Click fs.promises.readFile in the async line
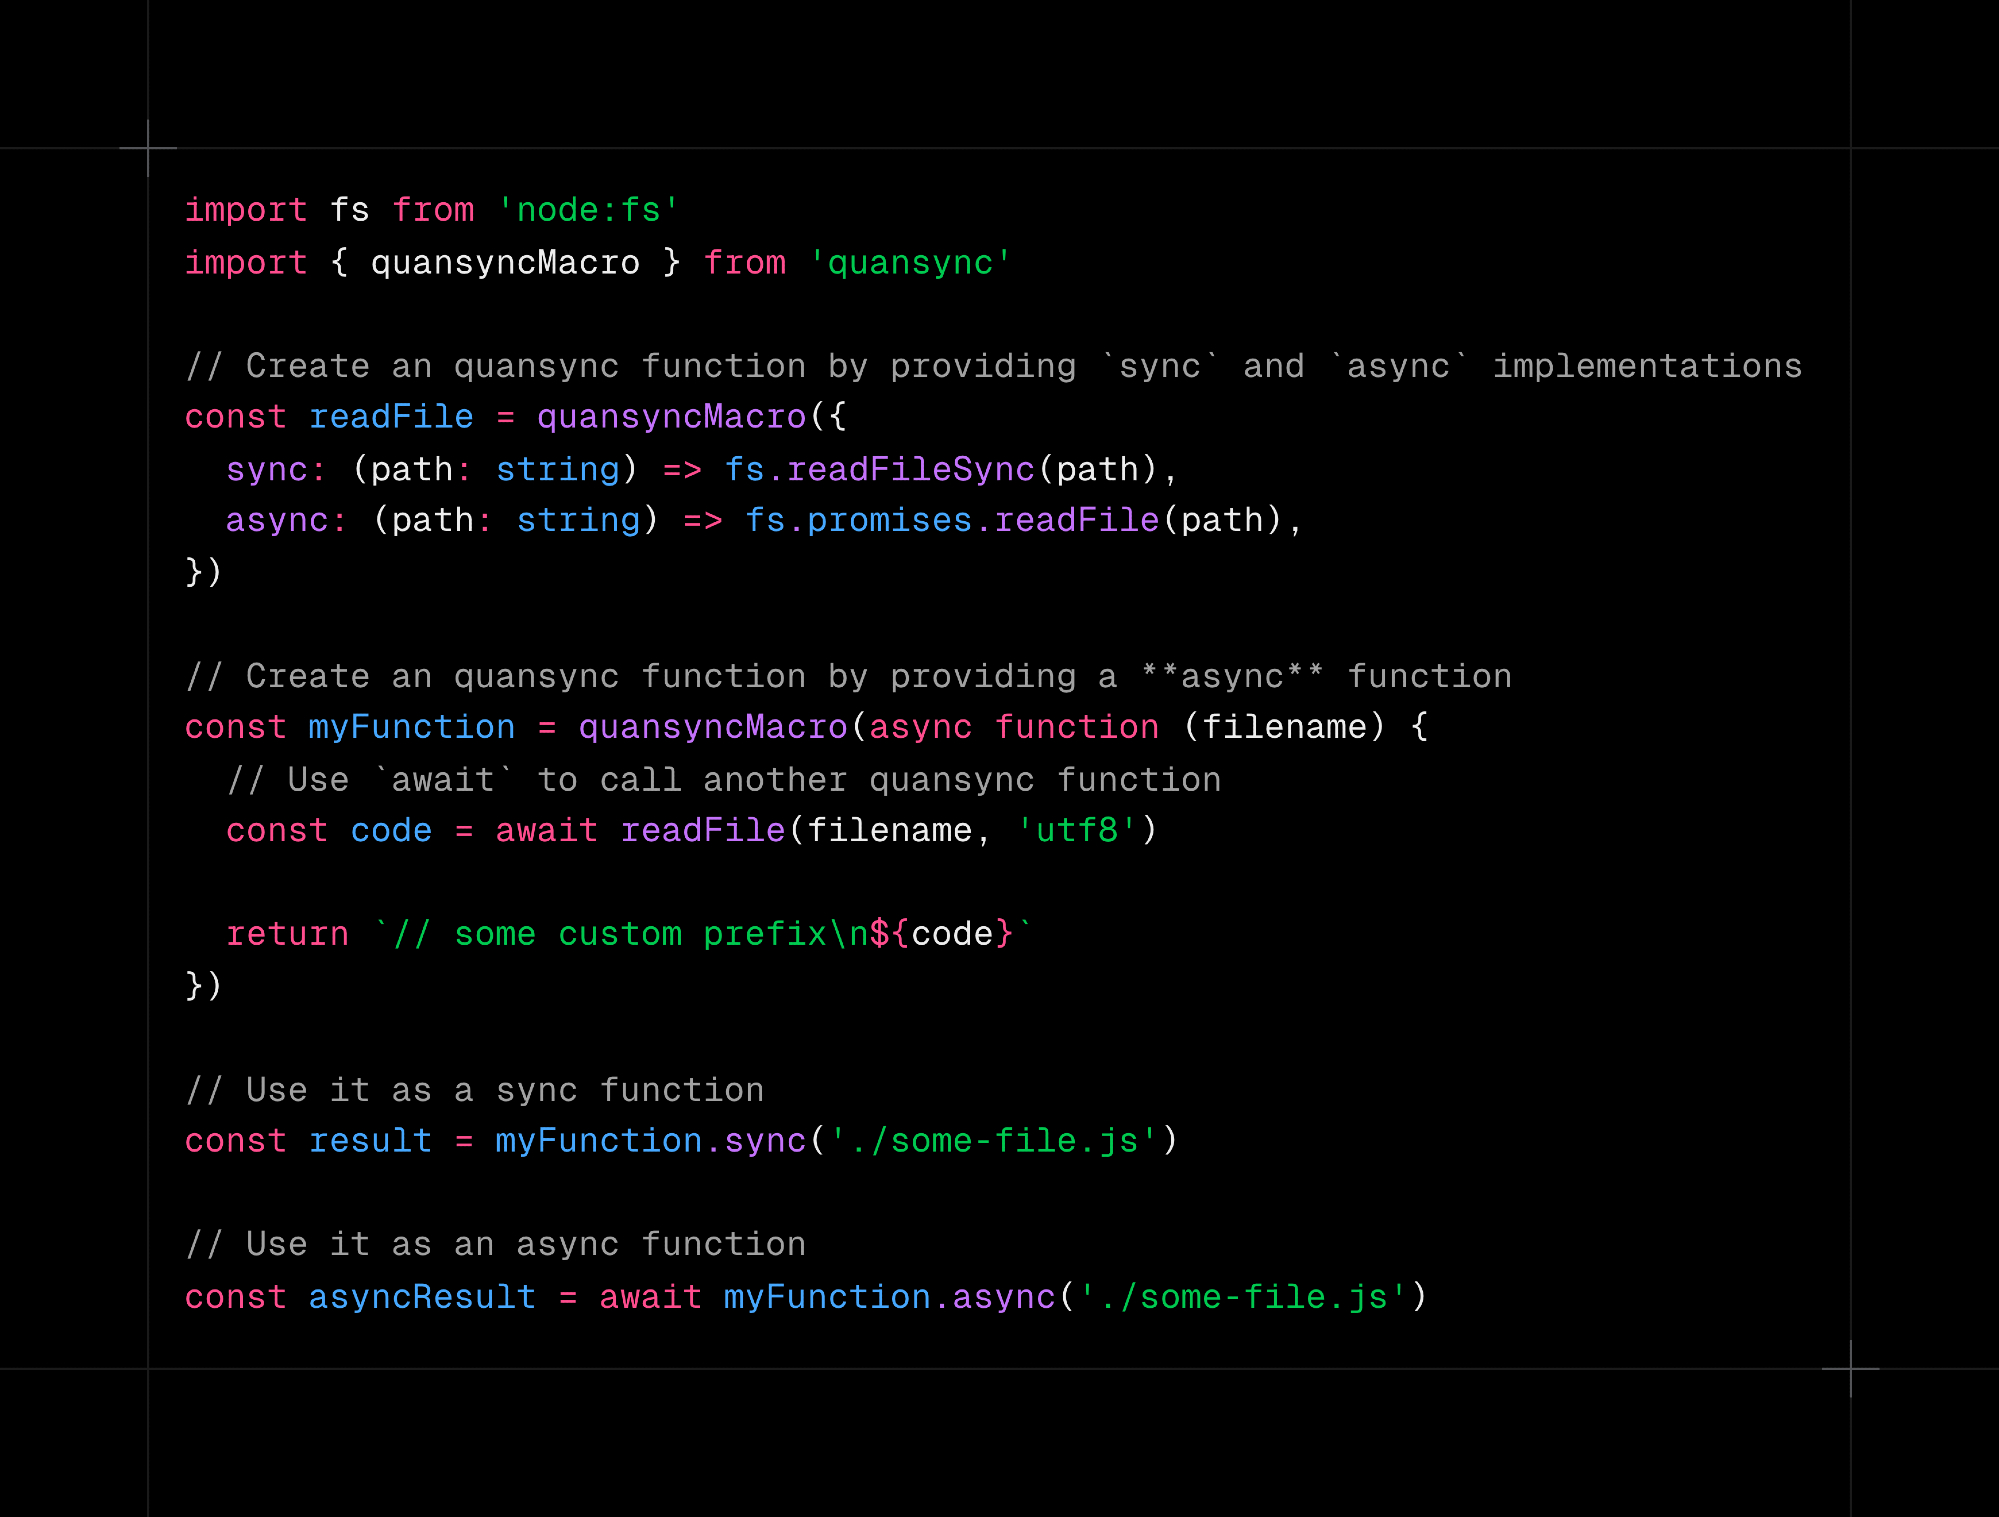Viewport: 1999px width, 1517px height. point(951,520)
